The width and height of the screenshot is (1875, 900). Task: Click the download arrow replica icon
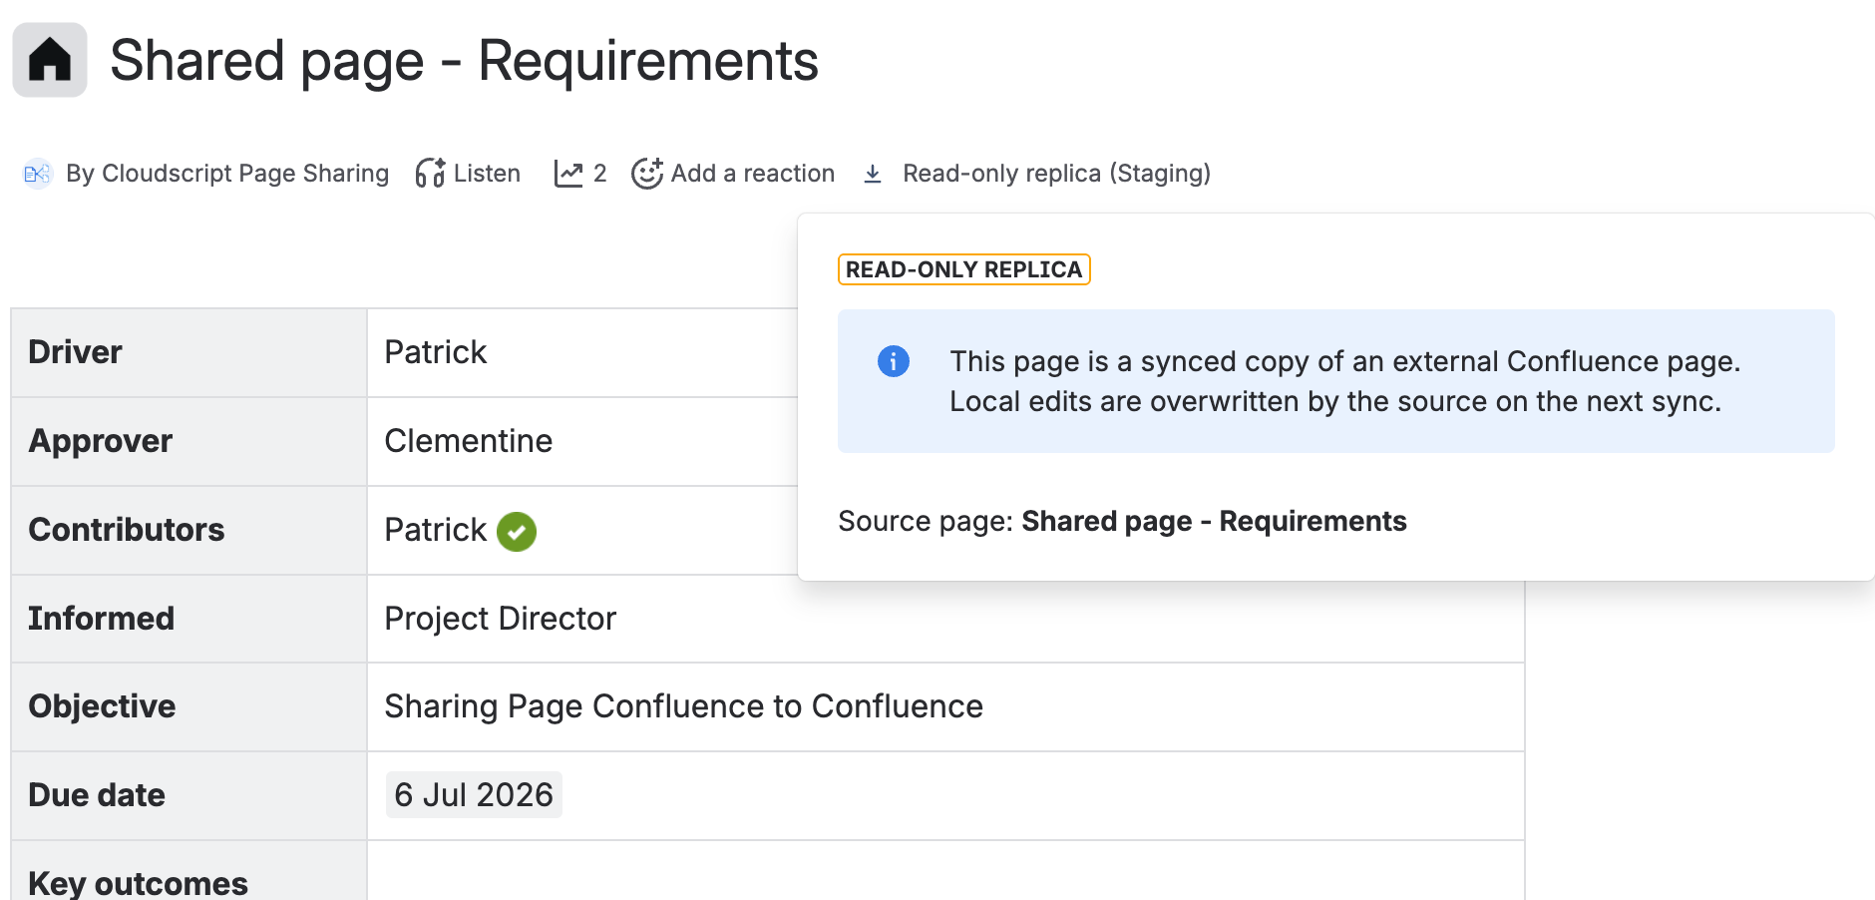tap(872, 174)
